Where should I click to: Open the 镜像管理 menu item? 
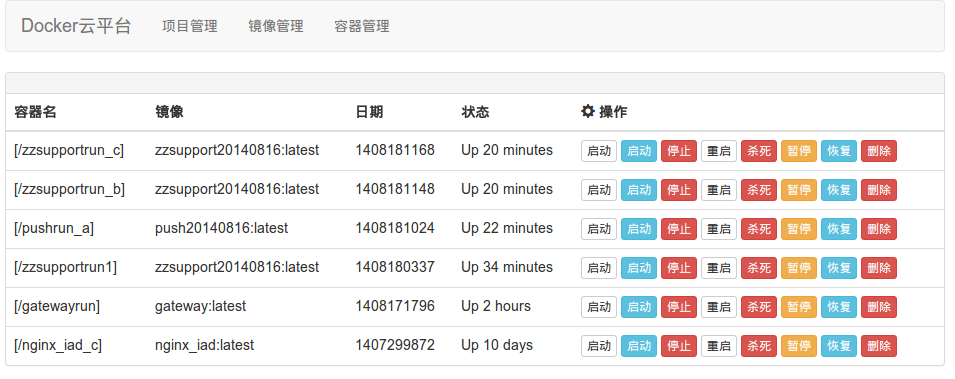[276, 26]
